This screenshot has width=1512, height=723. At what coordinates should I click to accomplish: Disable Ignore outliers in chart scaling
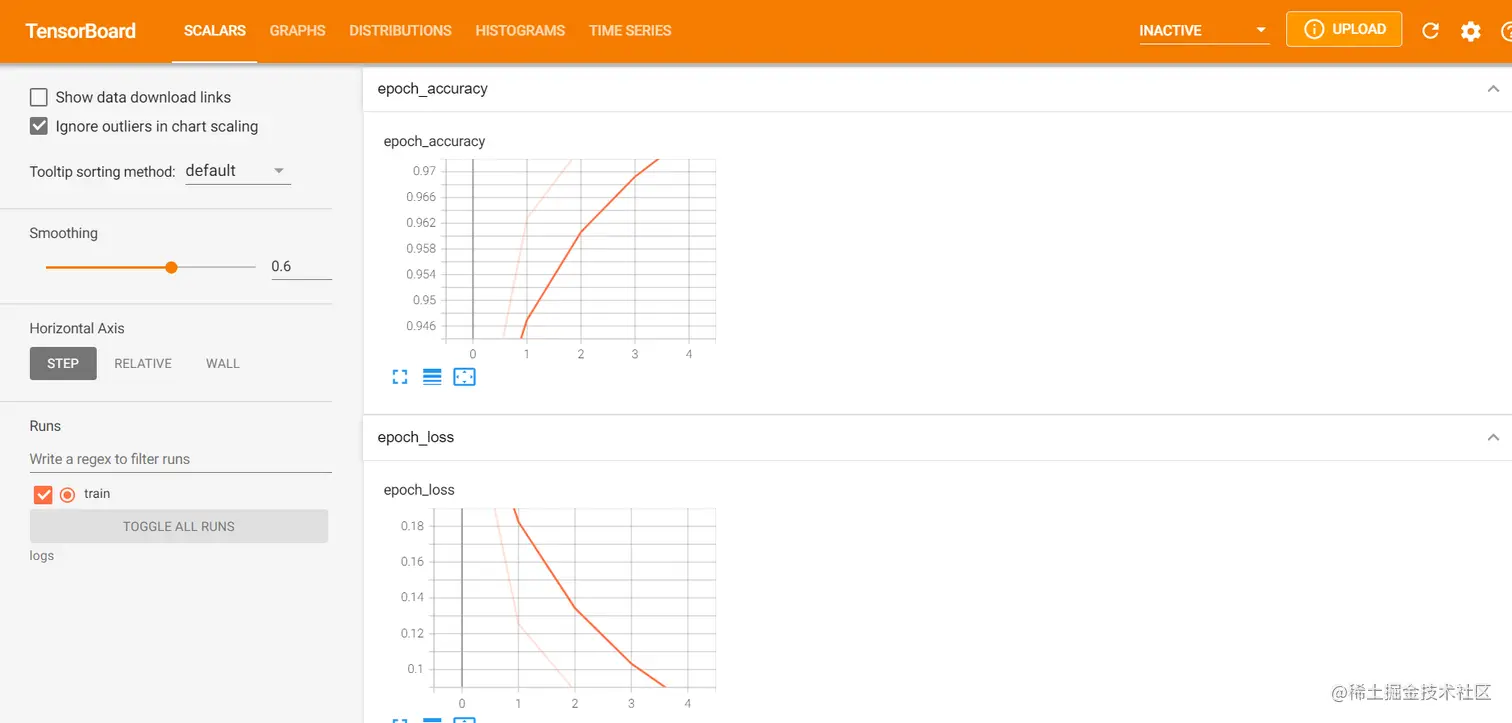click(x=39, y=126)
